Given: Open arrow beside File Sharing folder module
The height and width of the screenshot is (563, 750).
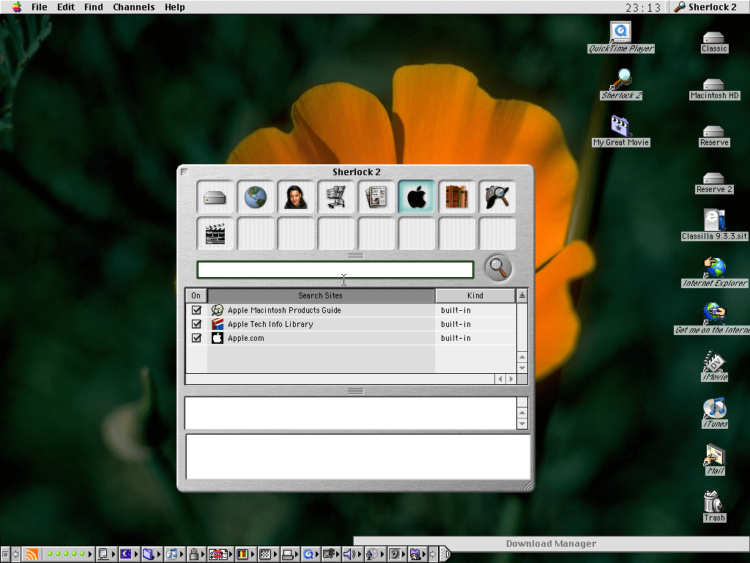Looking at the screenshot, I should point(159,554).
